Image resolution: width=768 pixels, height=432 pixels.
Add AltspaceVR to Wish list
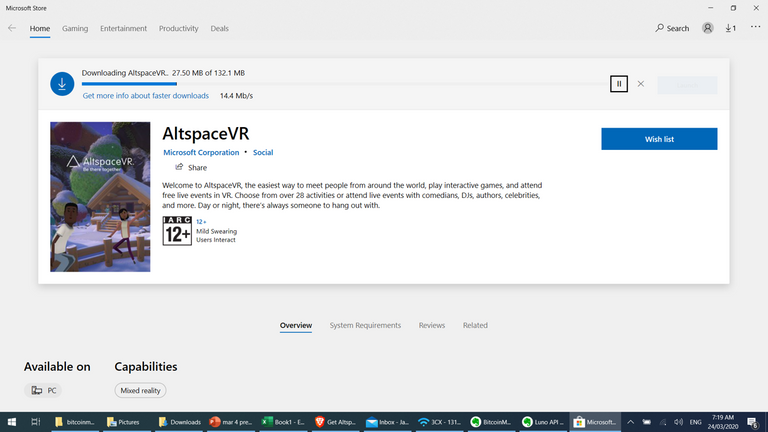tap(659, 139)
